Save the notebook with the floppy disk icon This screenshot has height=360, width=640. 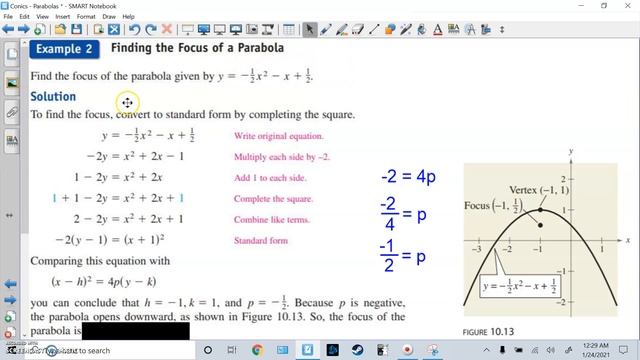tap(76, 29)
